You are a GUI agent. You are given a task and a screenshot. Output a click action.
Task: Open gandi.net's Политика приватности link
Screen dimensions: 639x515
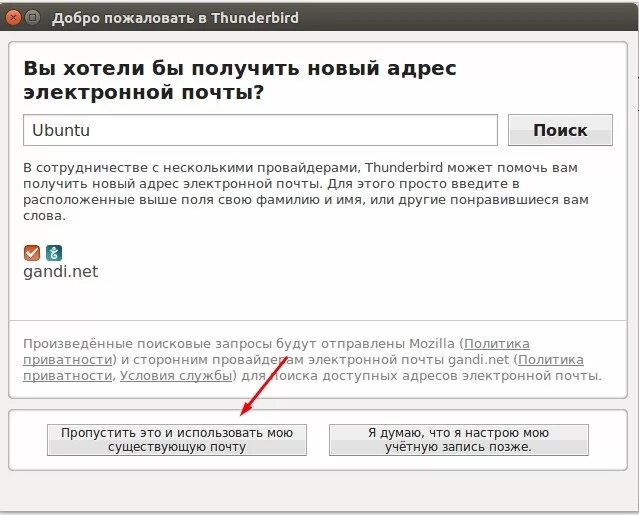[x=551, y=360]
